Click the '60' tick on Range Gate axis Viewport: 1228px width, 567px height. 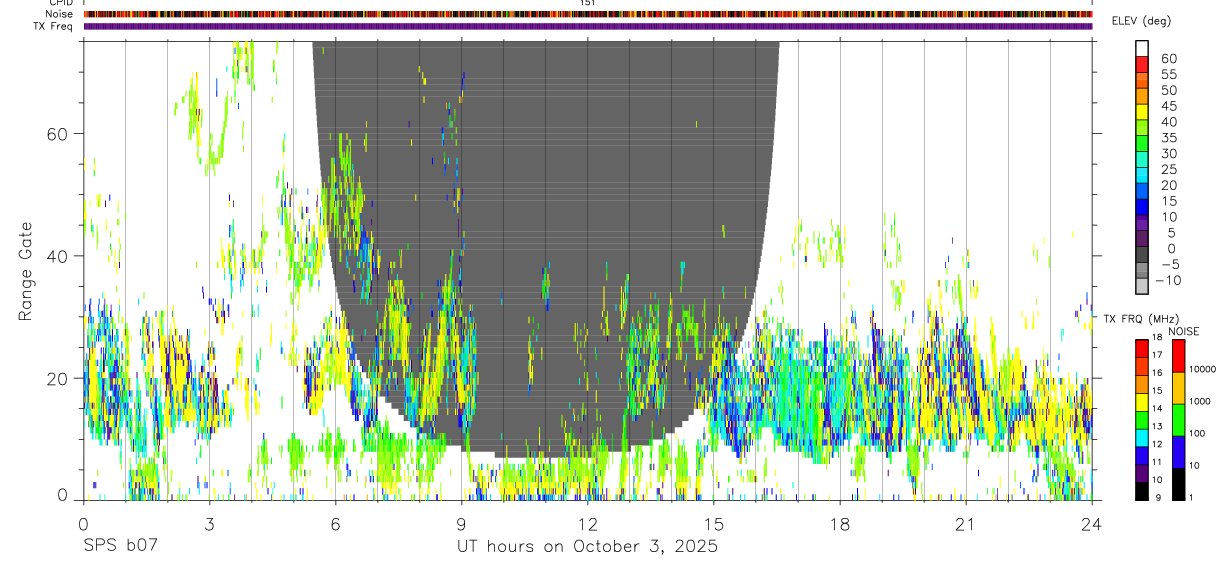pyautogui.click(x=58, y=133)
